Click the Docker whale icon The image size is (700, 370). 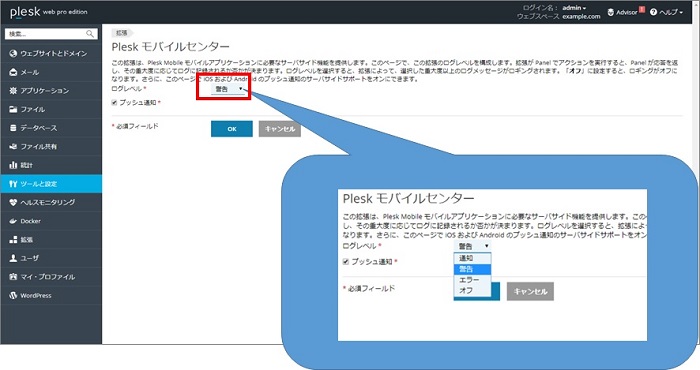pos(13,221)
